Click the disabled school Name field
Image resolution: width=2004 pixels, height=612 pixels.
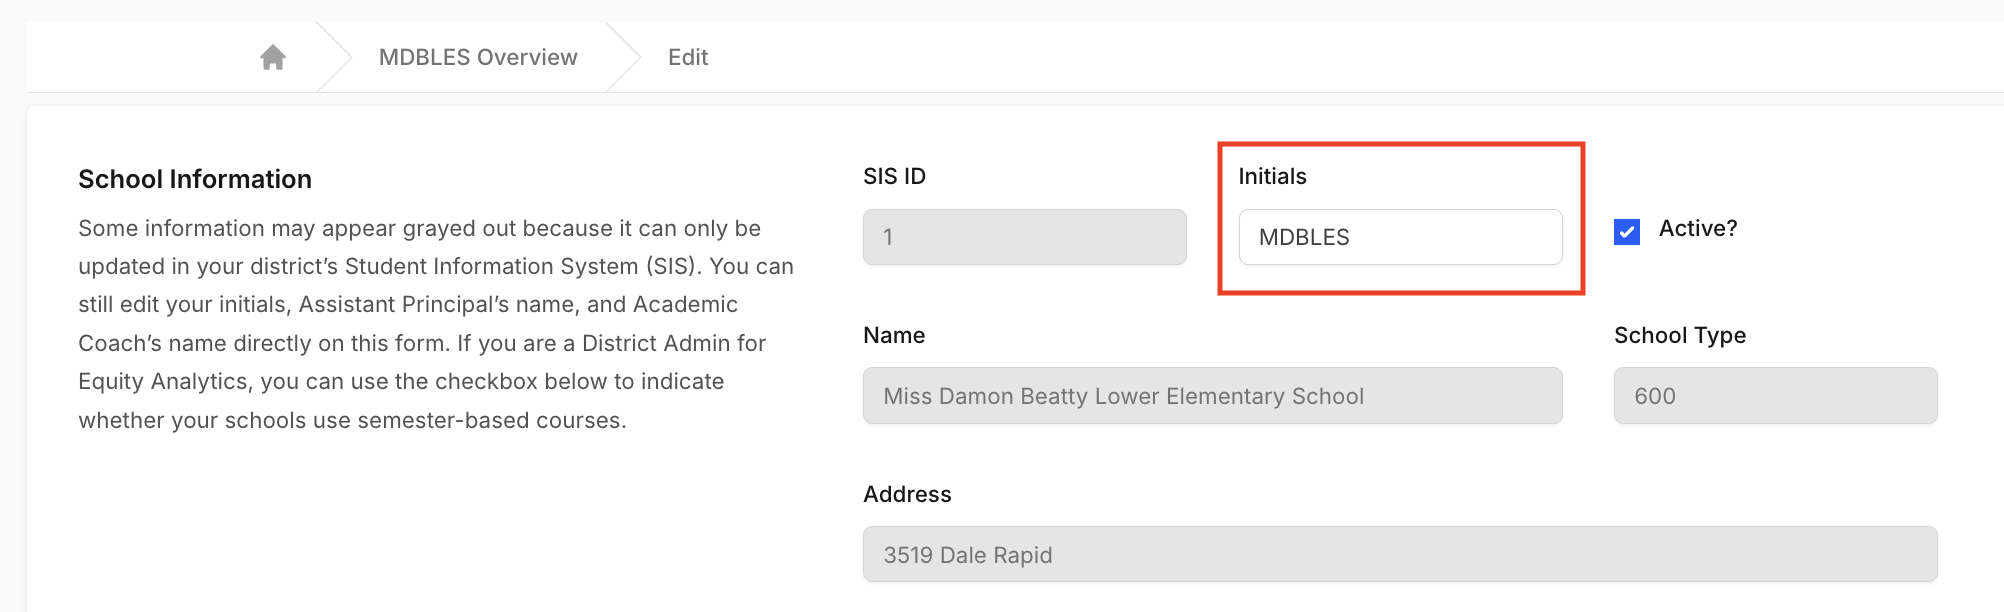point(1212,396)
